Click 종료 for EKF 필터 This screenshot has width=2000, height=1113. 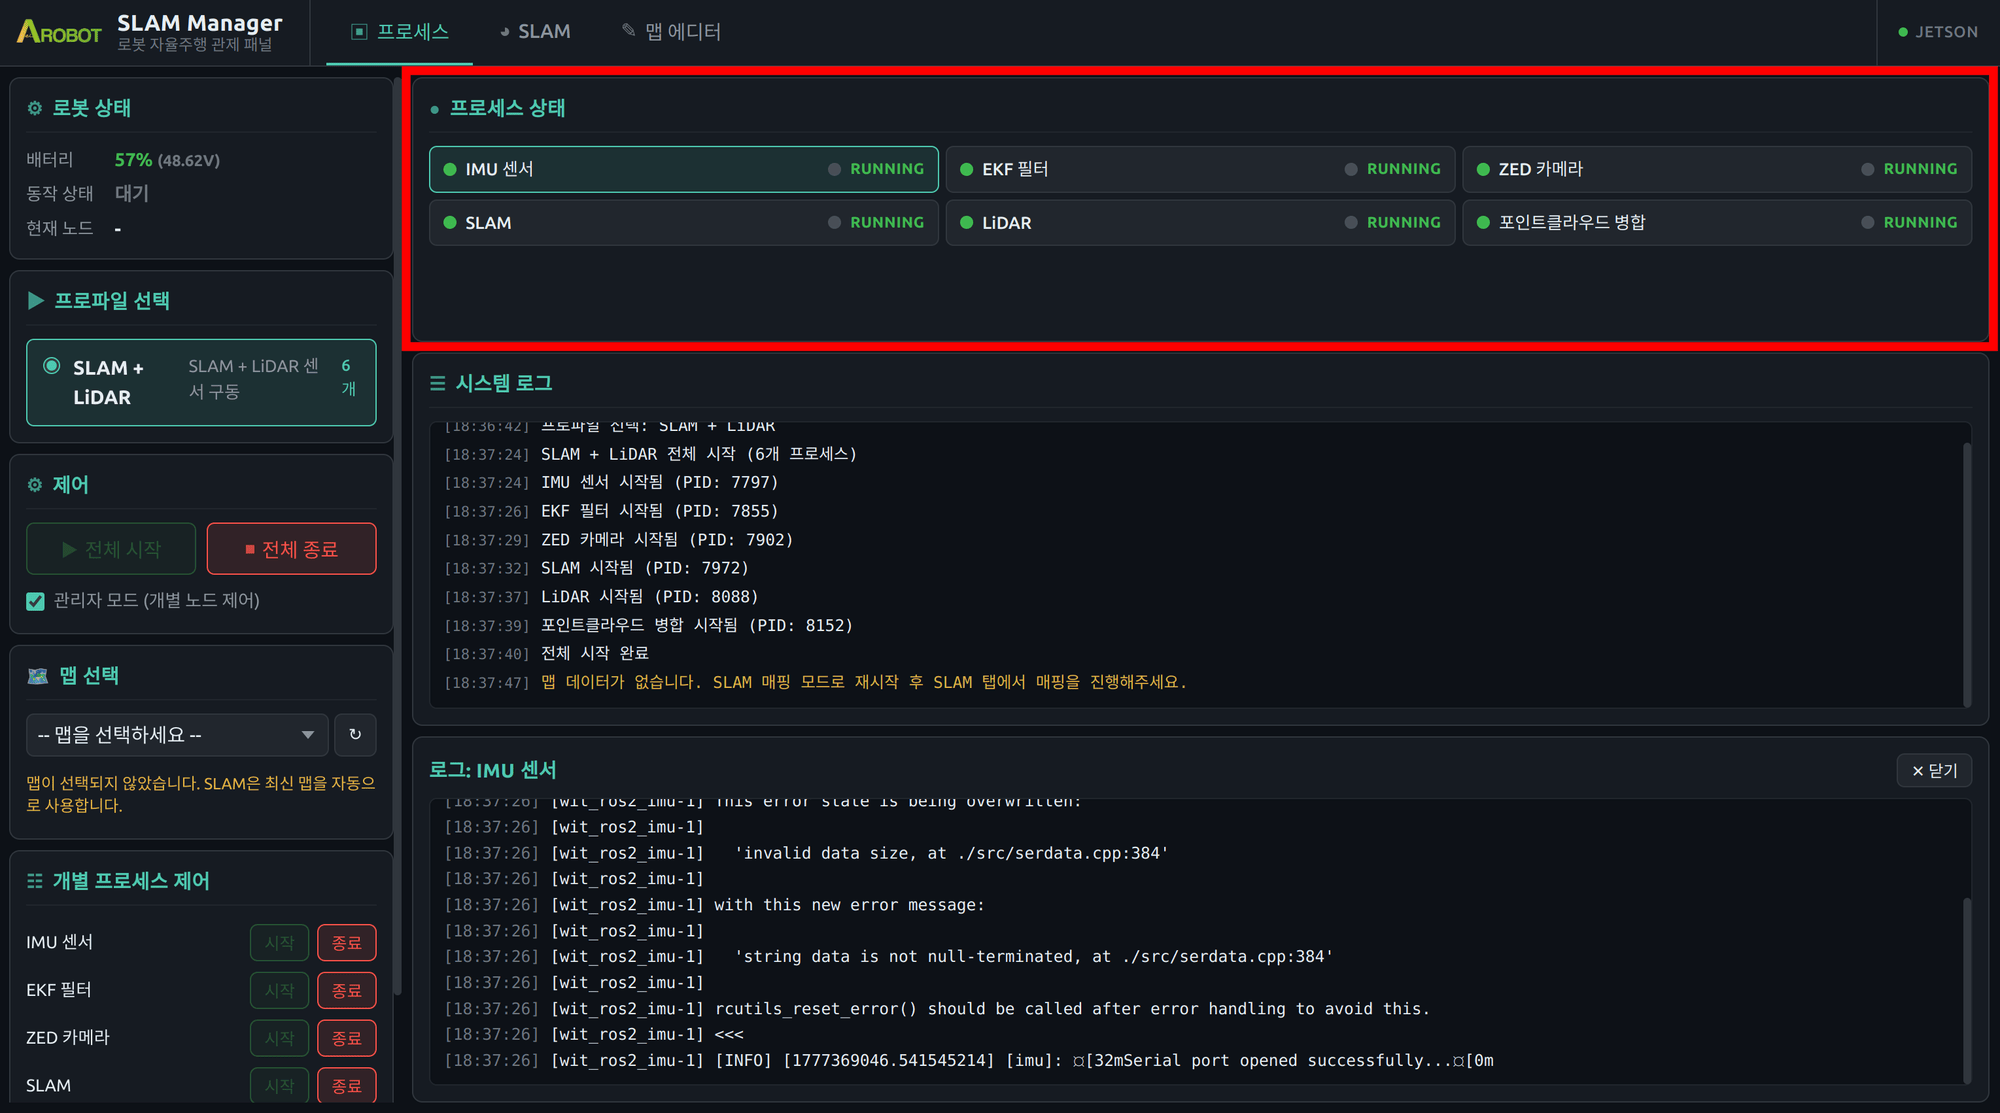click(347, 991)
